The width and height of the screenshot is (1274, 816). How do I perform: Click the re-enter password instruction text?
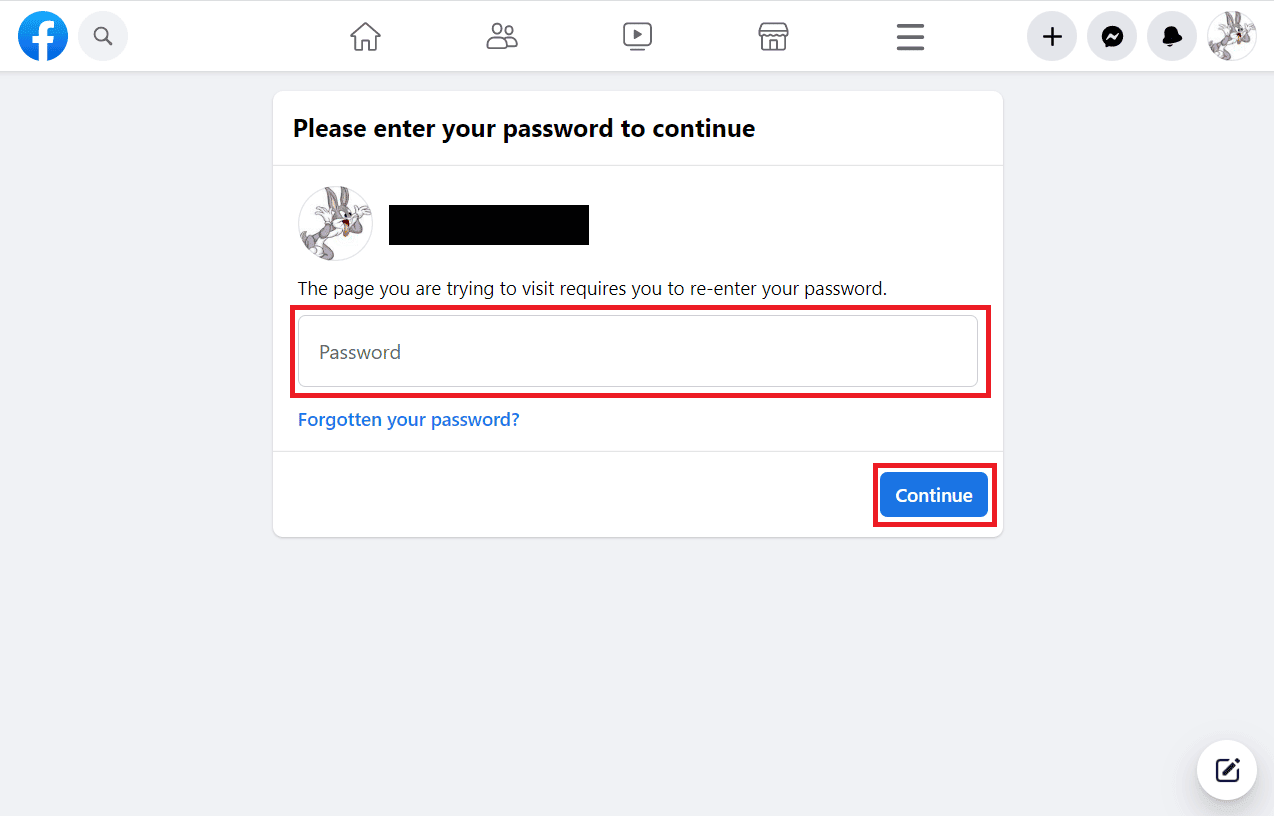click(593, 288)
